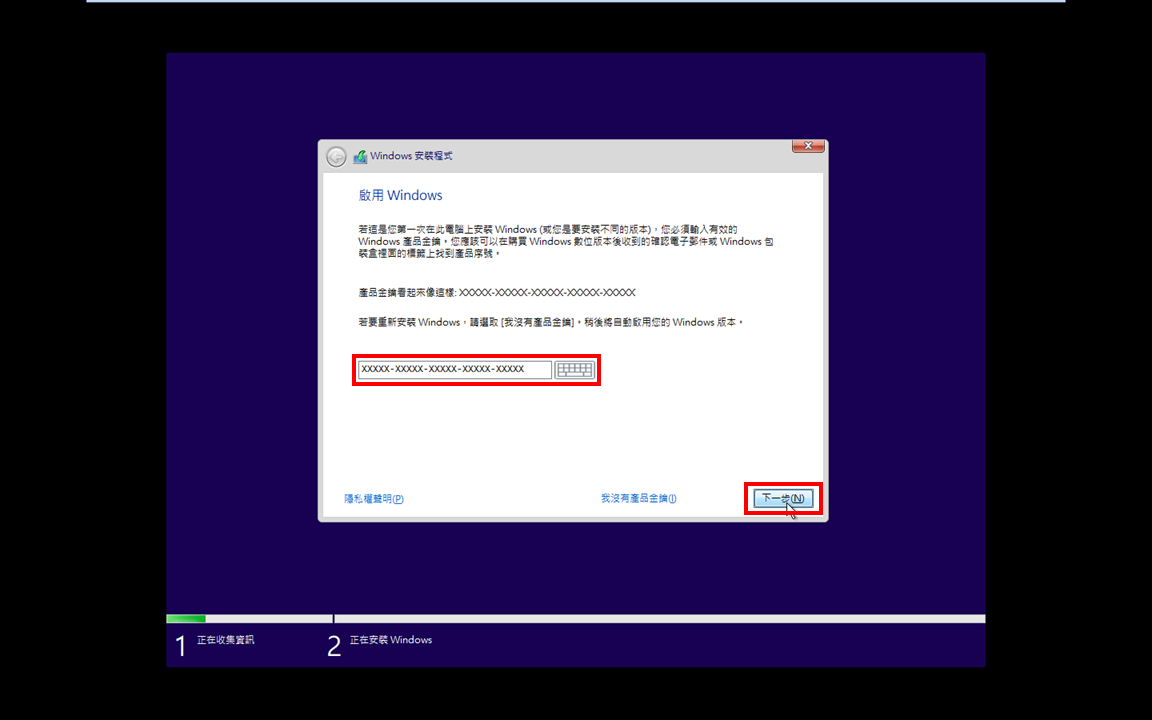Open the 隱私權聲明(P) privacy statement link
This screenshot has height=720, width=1152.
point(374,499)
